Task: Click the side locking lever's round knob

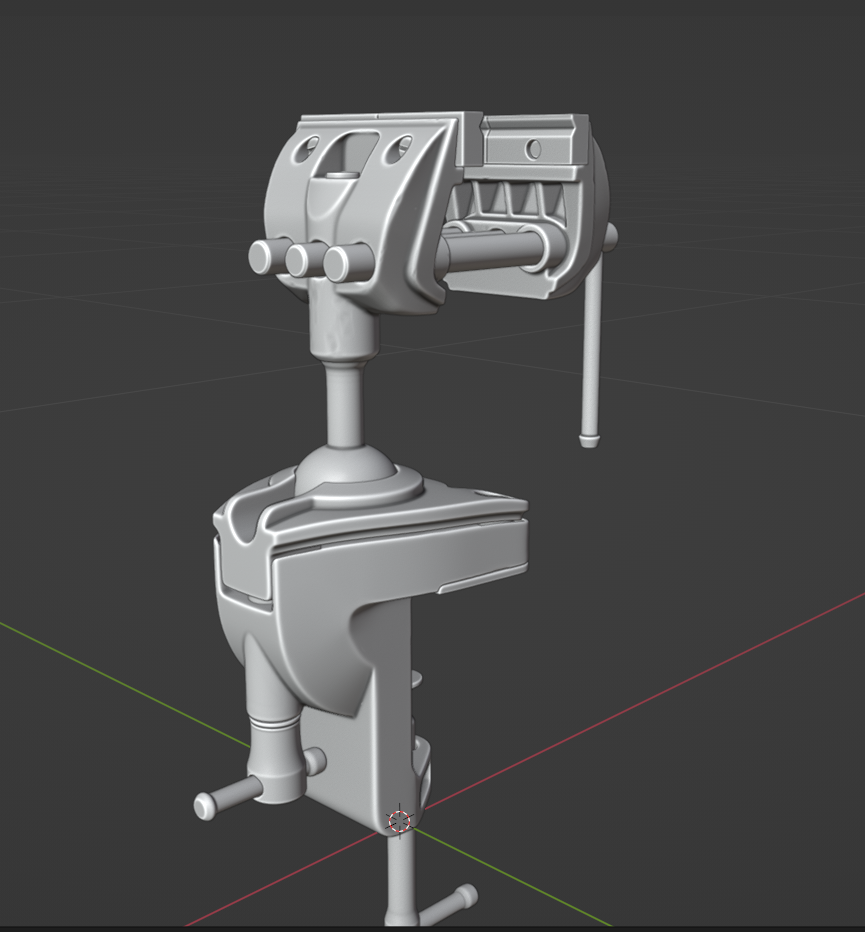Action: tap(206, 806)
